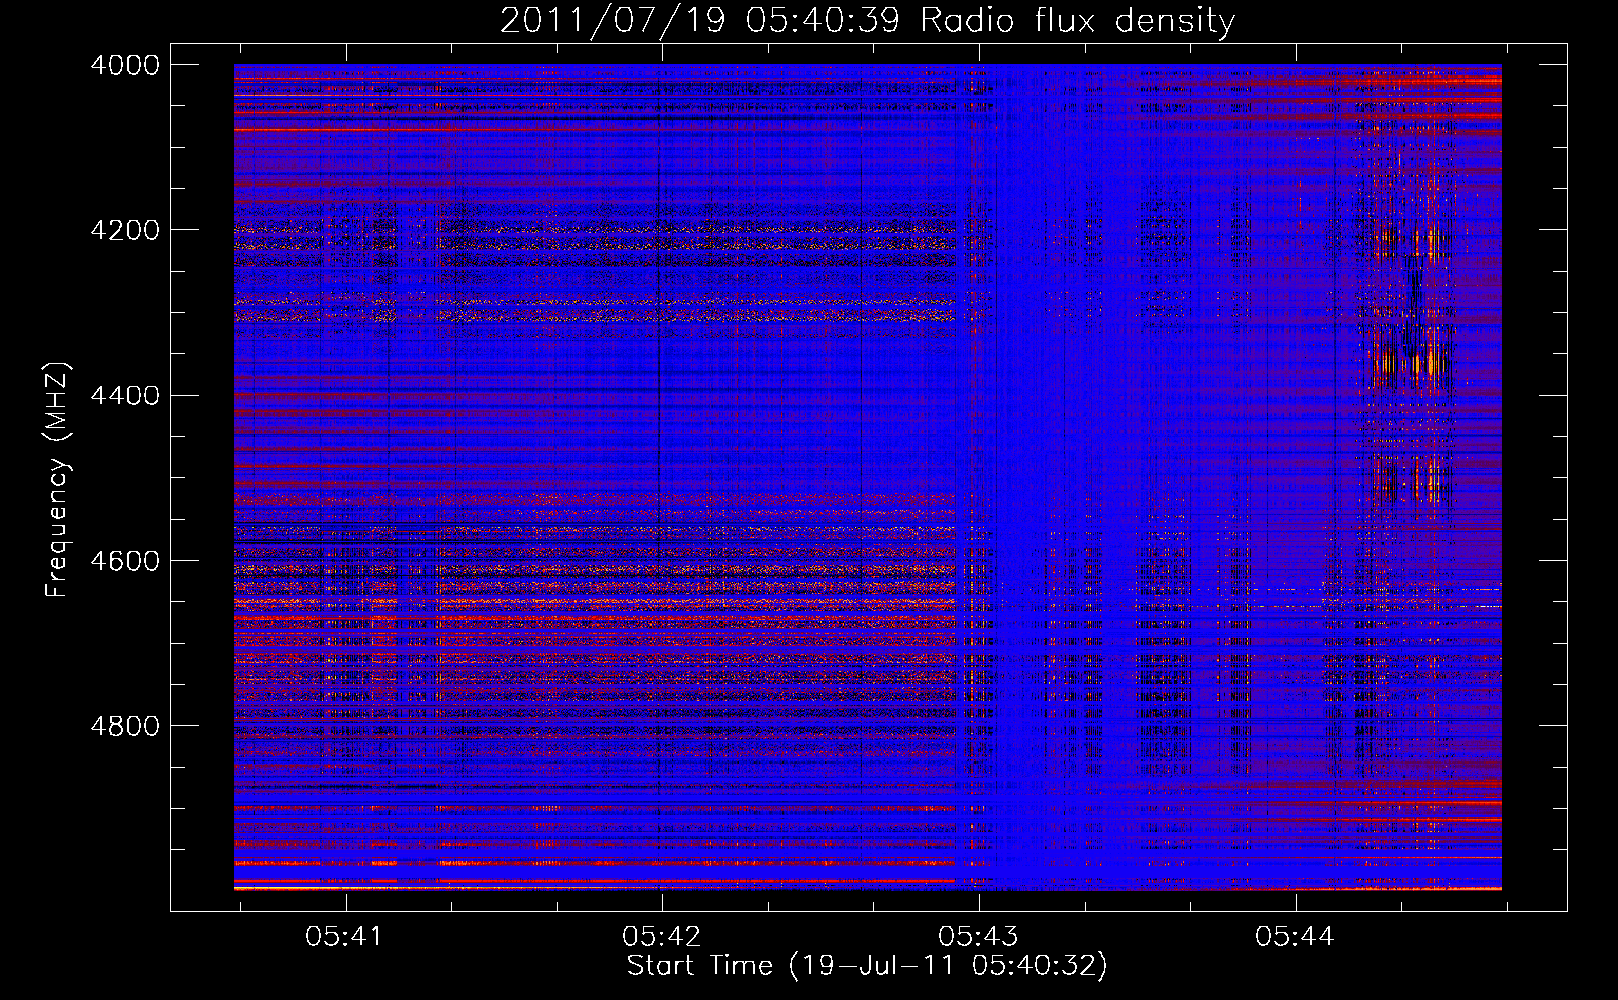The width and height of the screenshot is (1618, 1000).
Task: Click the 4200 frequency tick label
Action: coord(125,230)
